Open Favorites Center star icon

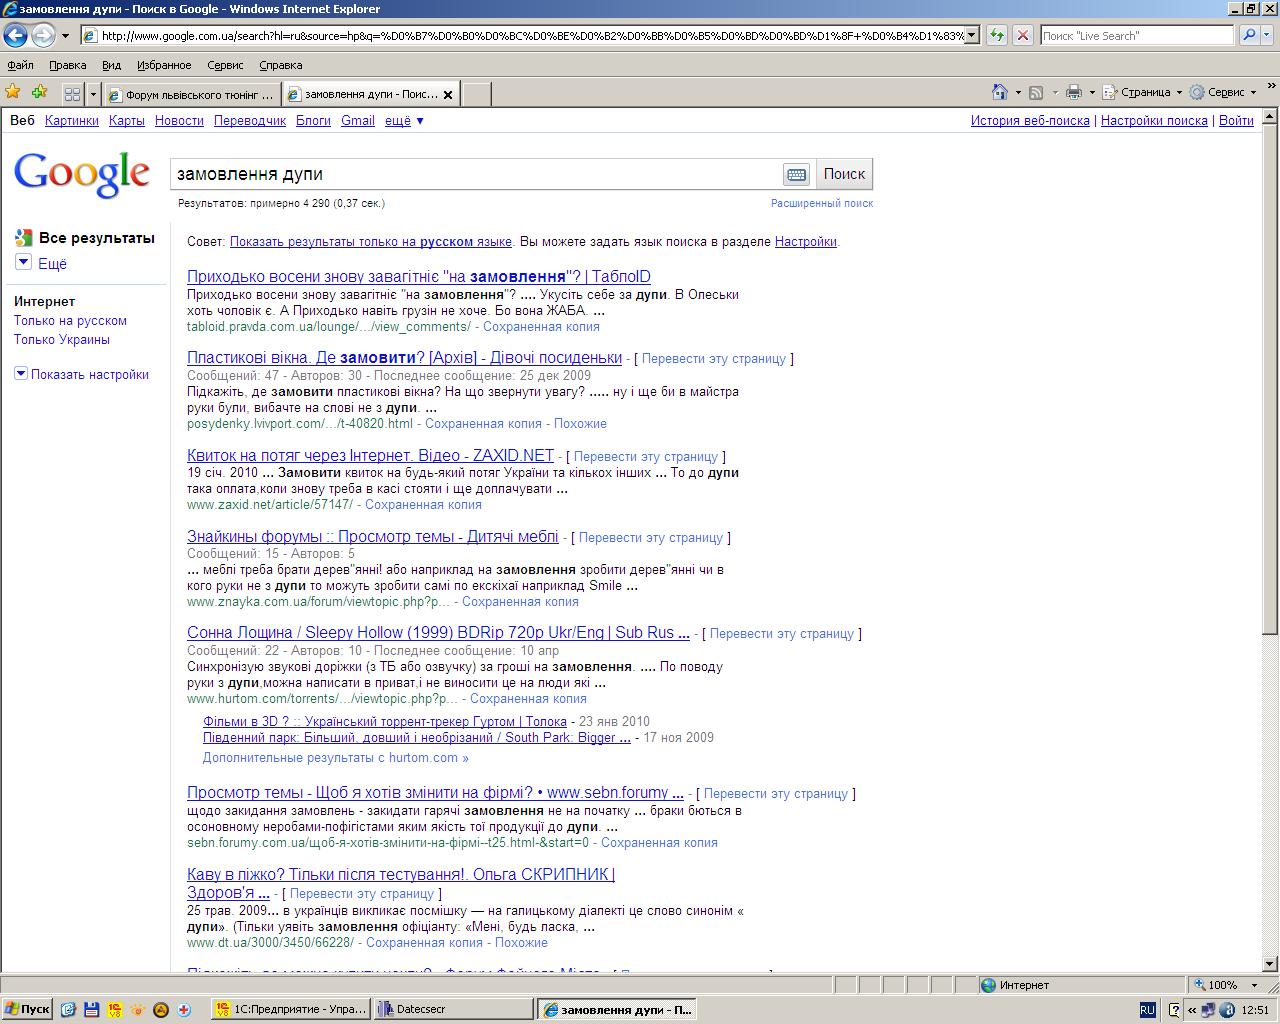coord(13,92)
